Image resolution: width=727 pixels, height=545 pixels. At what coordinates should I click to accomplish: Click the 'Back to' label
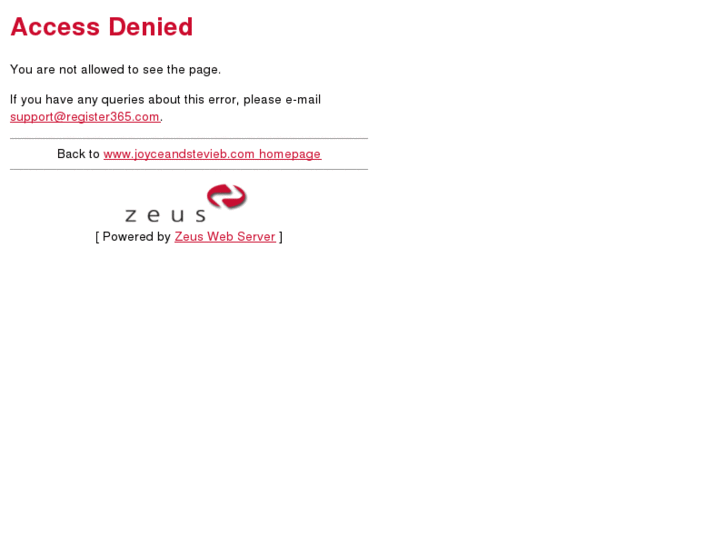coord(78,154)
